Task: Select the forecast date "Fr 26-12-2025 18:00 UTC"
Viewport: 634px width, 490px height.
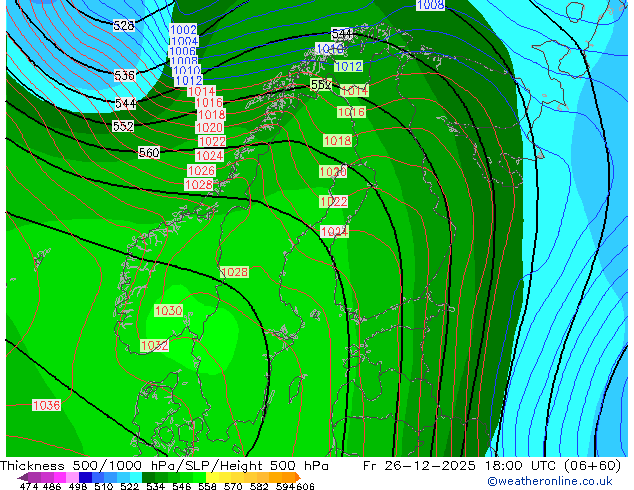Action: [459, 466]
